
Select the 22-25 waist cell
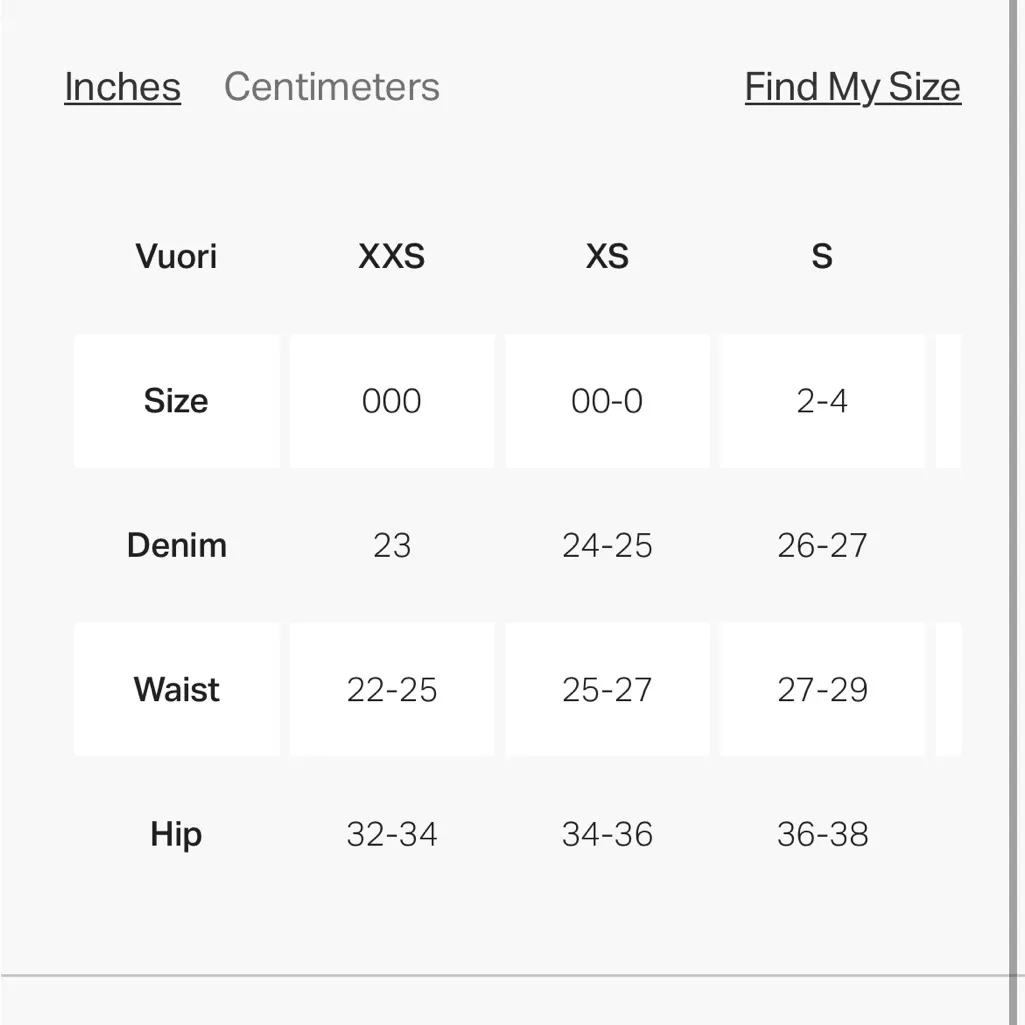click(x=391, y=689)
